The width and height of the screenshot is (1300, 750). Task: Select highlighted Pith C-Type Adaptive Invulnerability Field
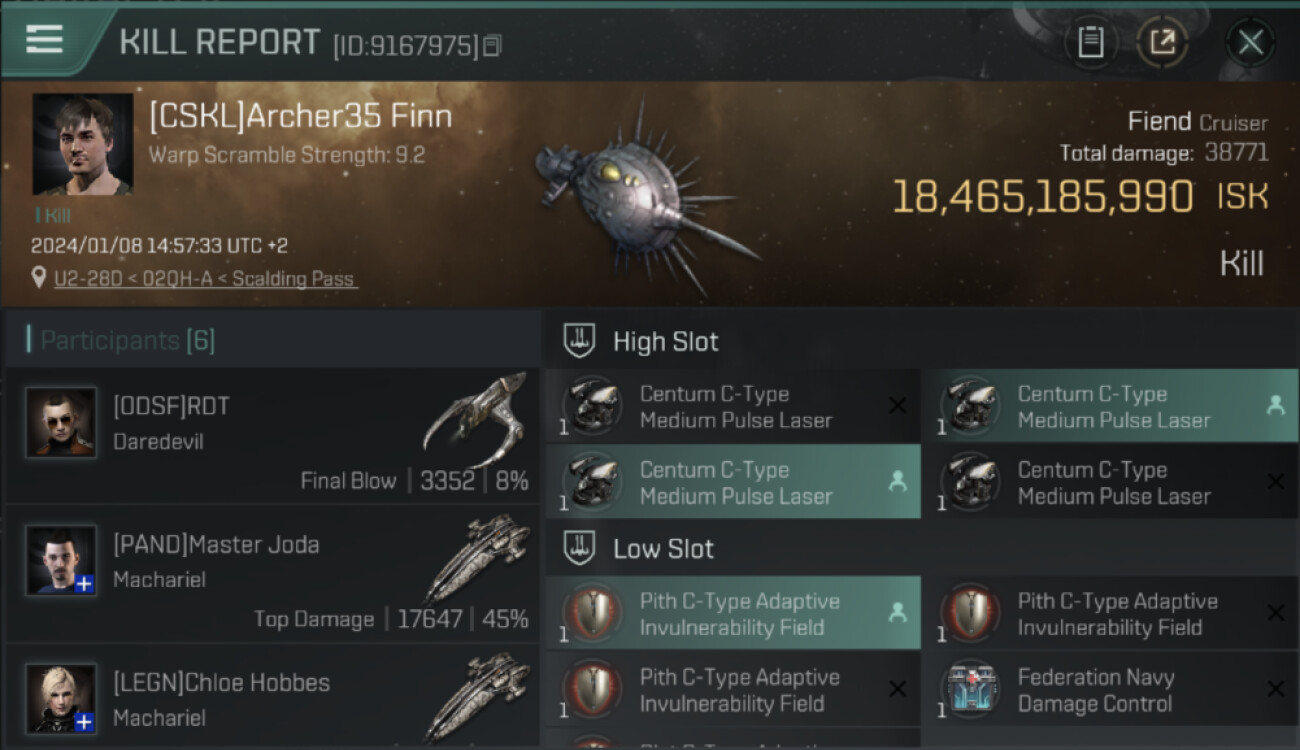tap(733, 613)
